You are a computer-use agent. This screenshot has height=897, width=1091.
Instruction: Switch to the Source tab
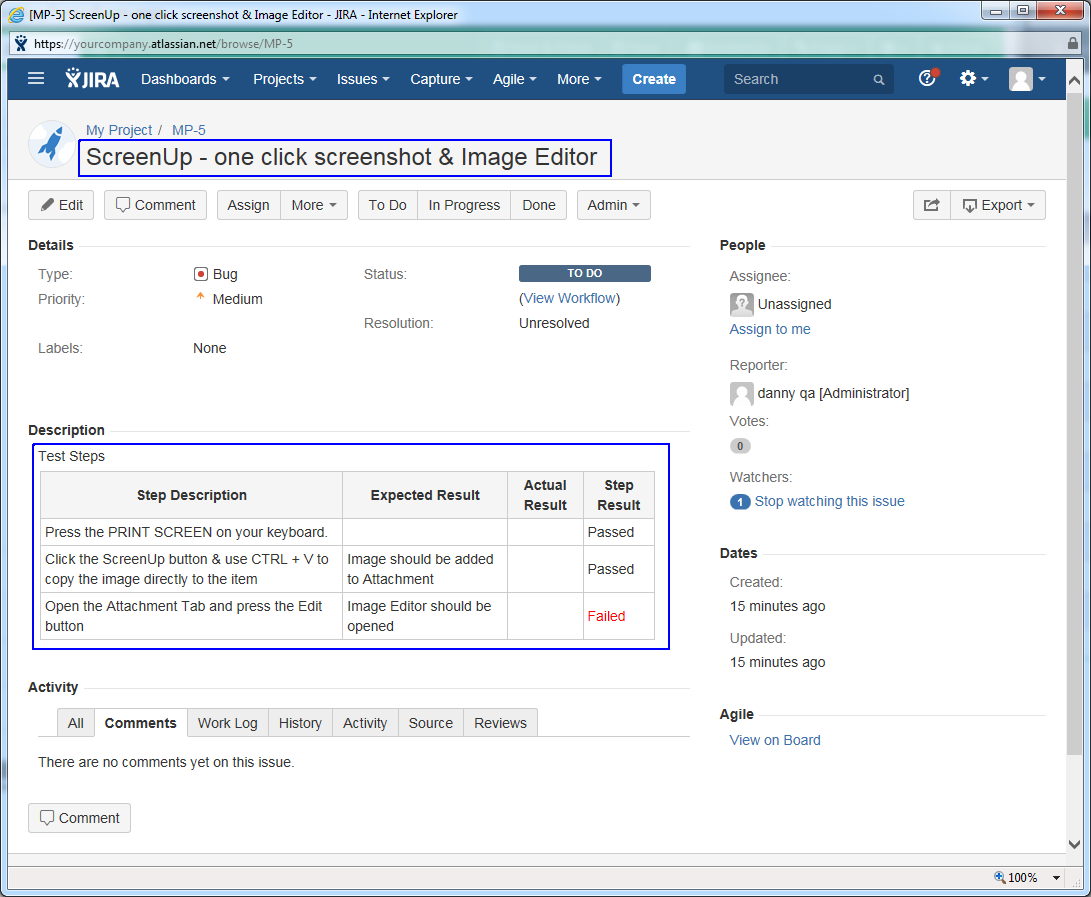431,723
